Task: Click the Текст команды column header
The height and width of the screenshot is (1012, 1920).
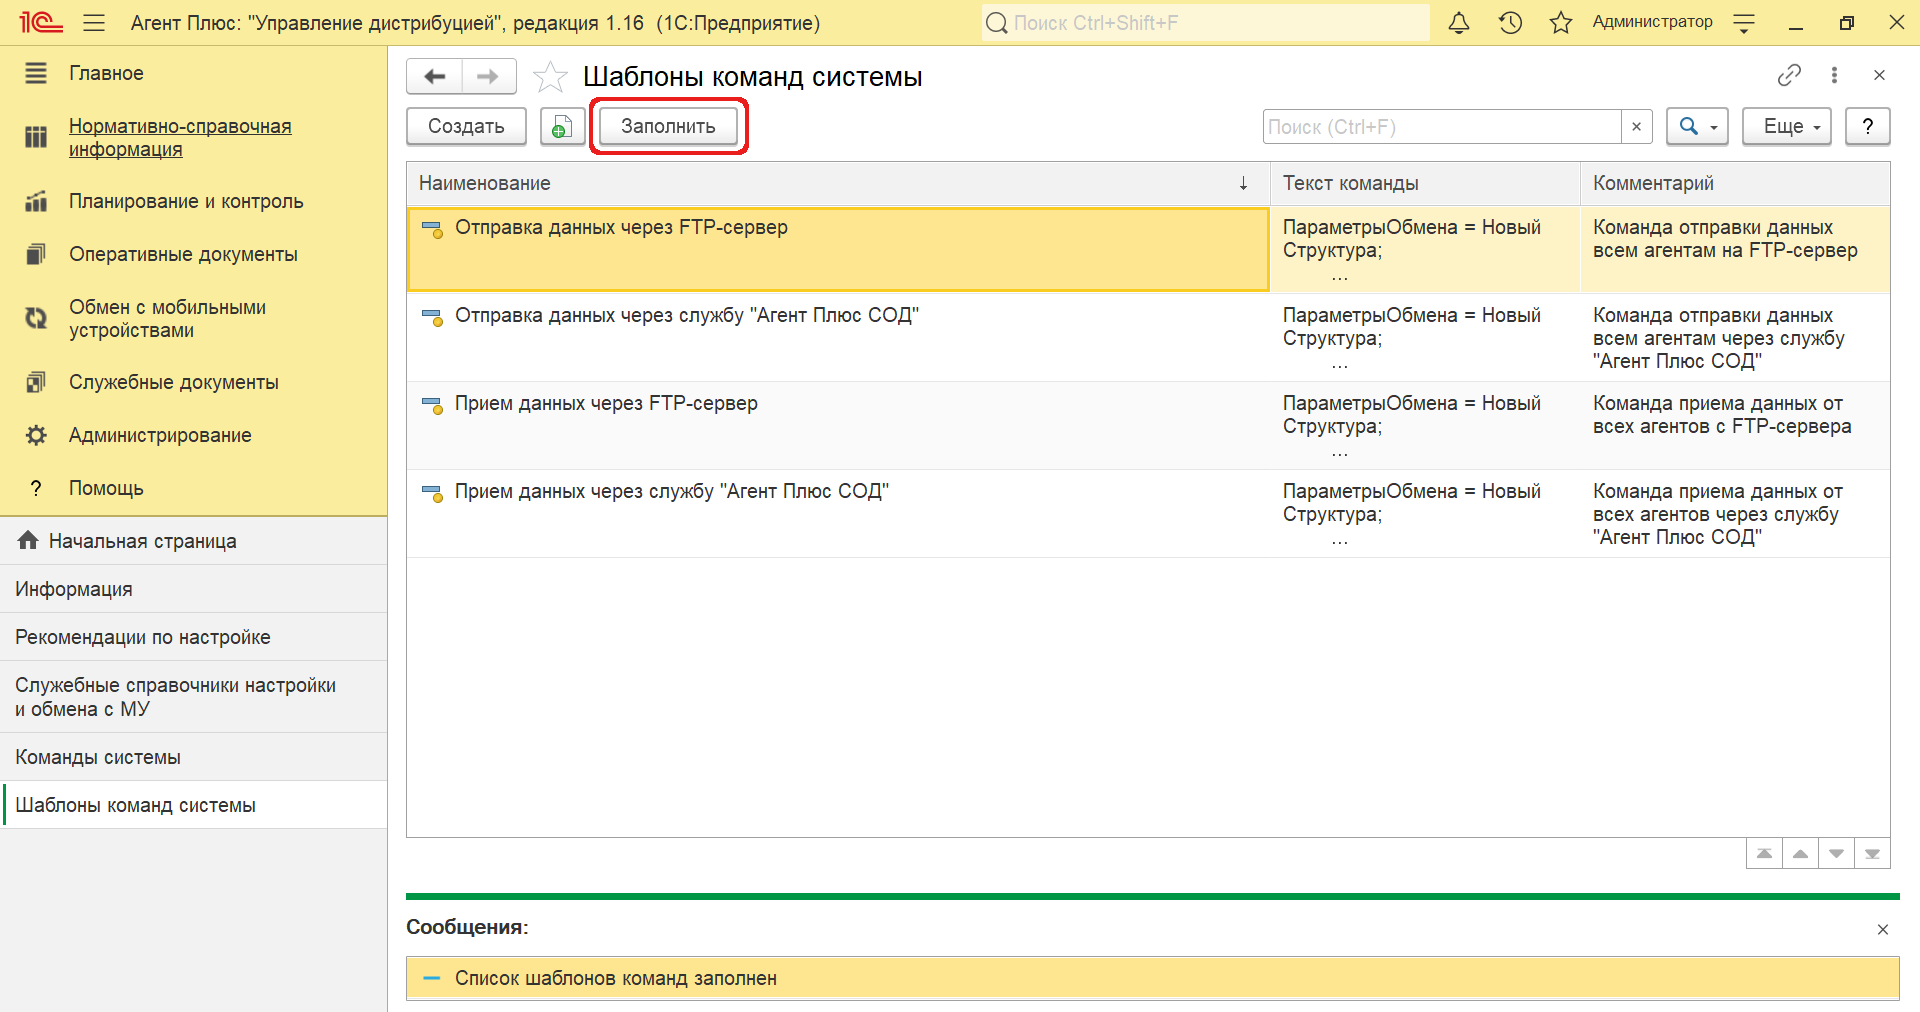Action: coord(1425,183)
